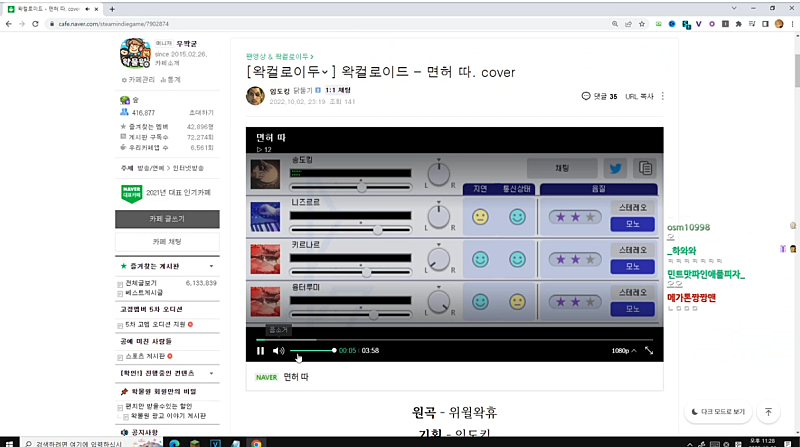The width and height of the screenshot is (800, 447).
Task: Select the 통신상태 header tab
Action: 517,189
